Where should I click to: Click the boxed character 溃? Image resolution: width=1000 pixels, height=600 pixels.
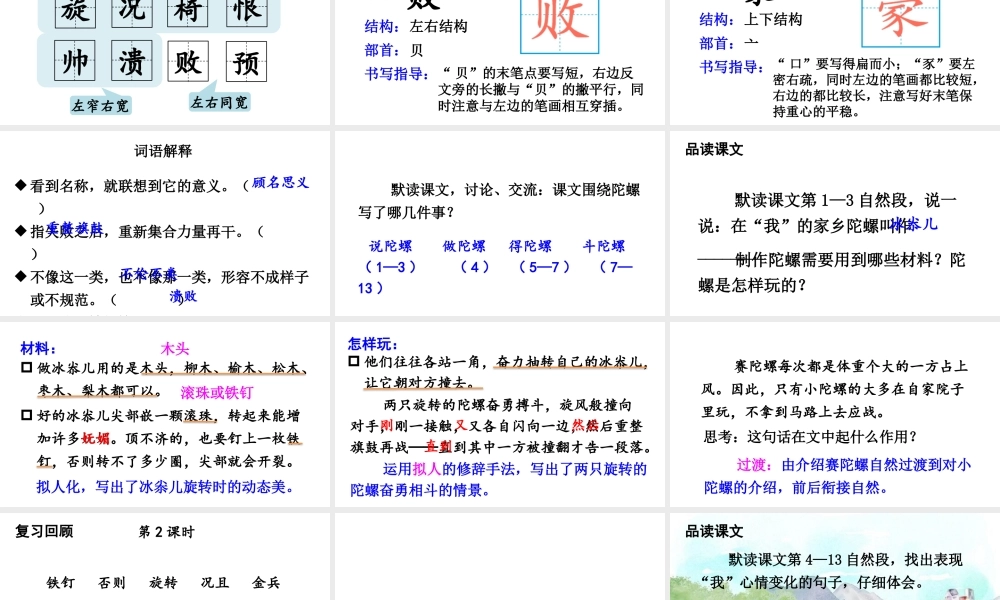coord(131,61)
